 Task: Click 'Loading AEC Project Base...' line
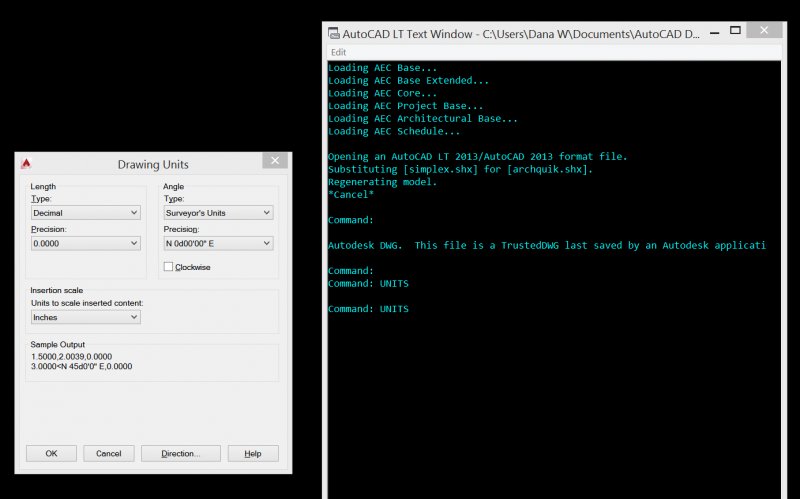point(405,106)
